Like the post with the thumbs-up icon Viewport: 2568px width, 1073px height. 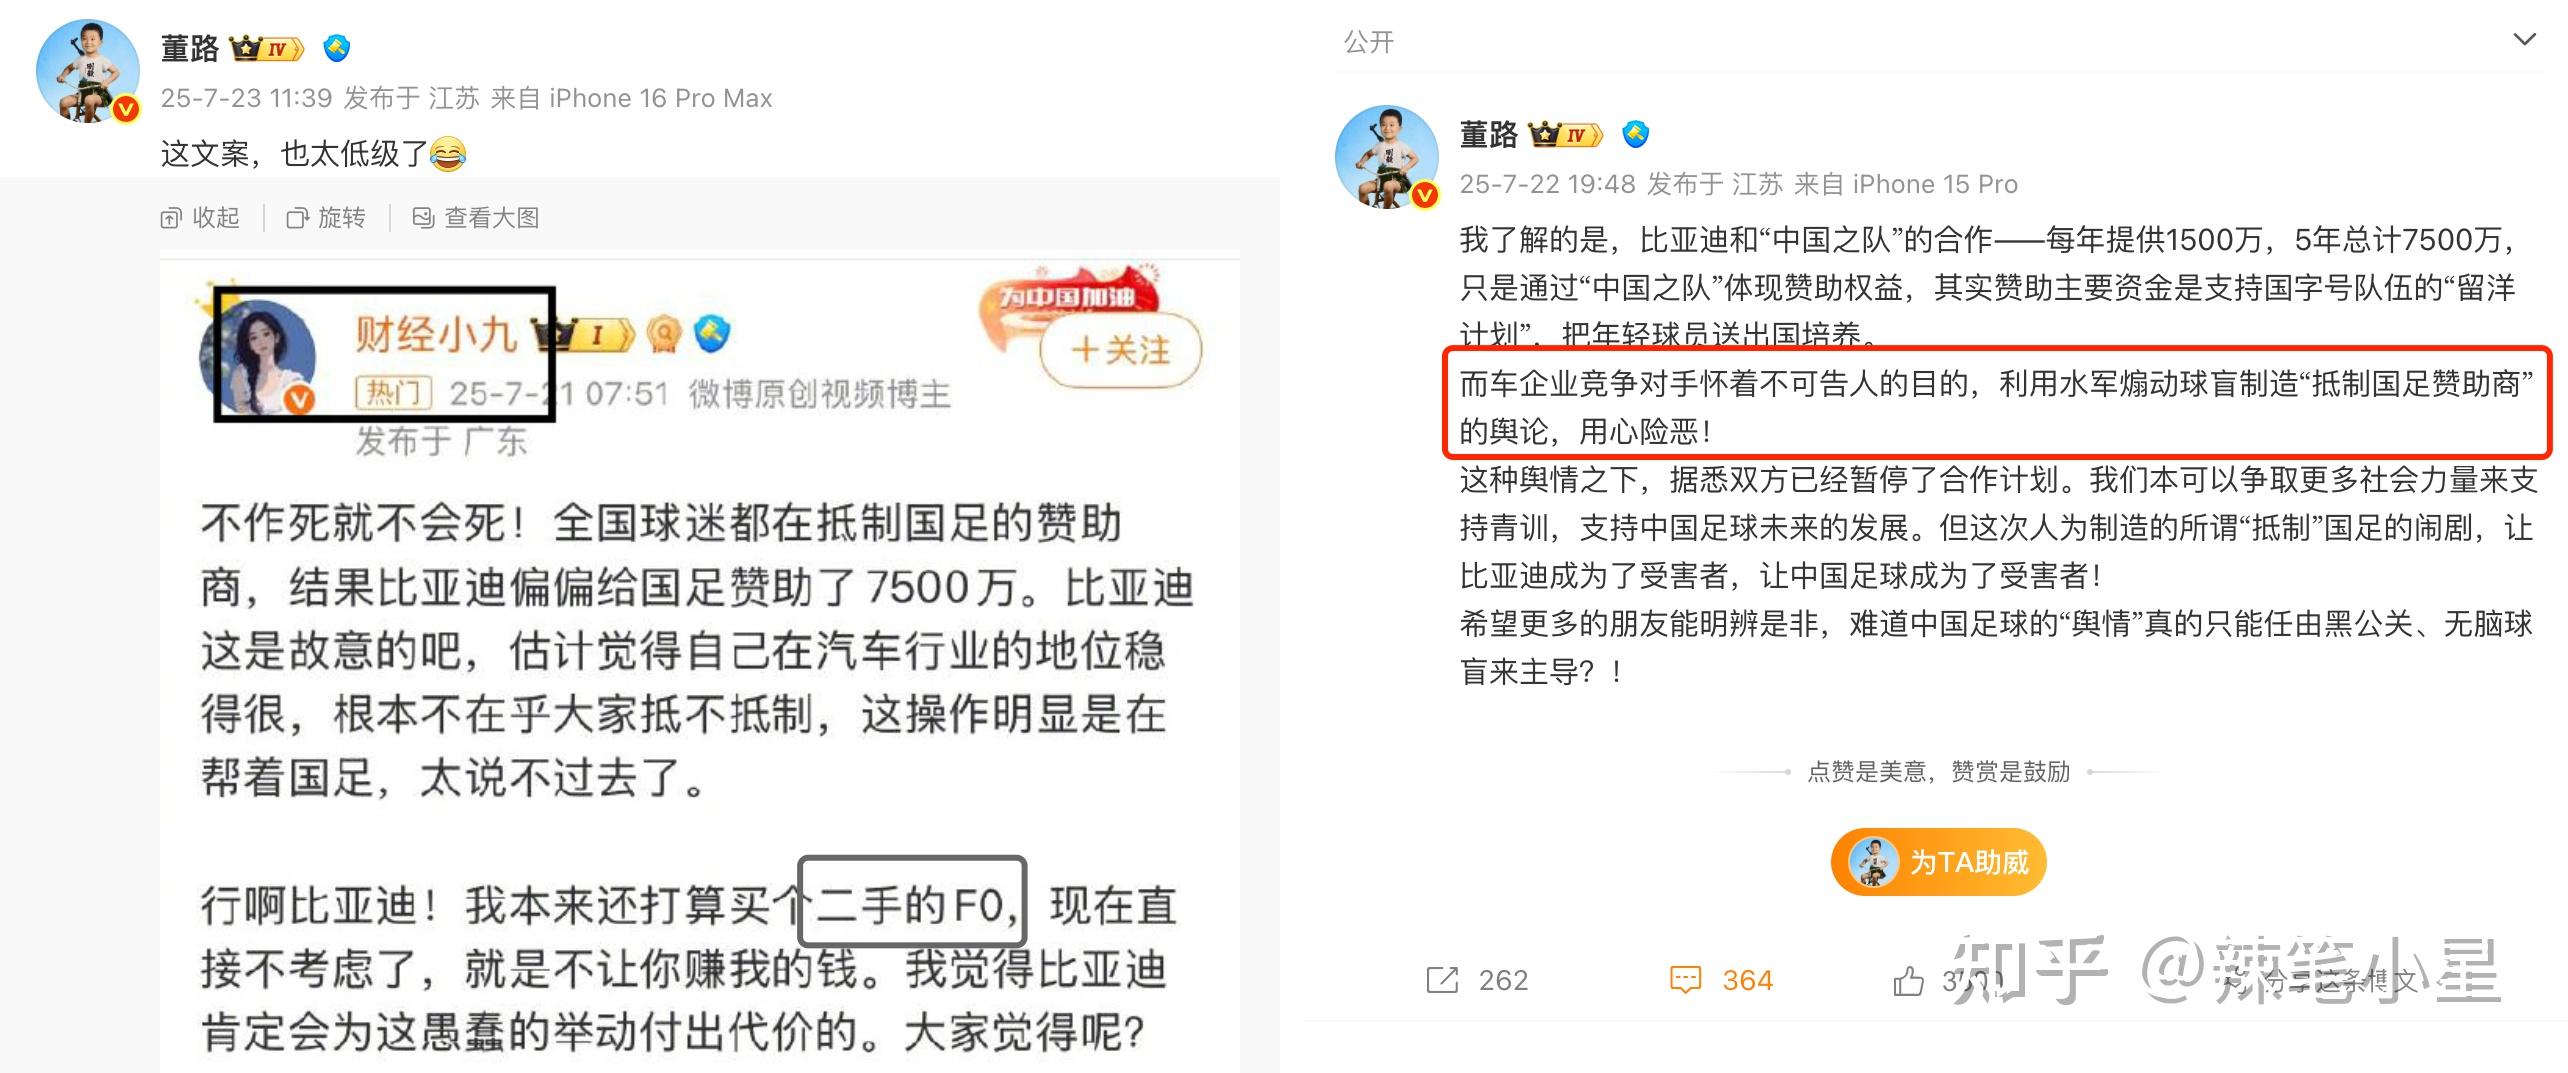[1908, 981]
